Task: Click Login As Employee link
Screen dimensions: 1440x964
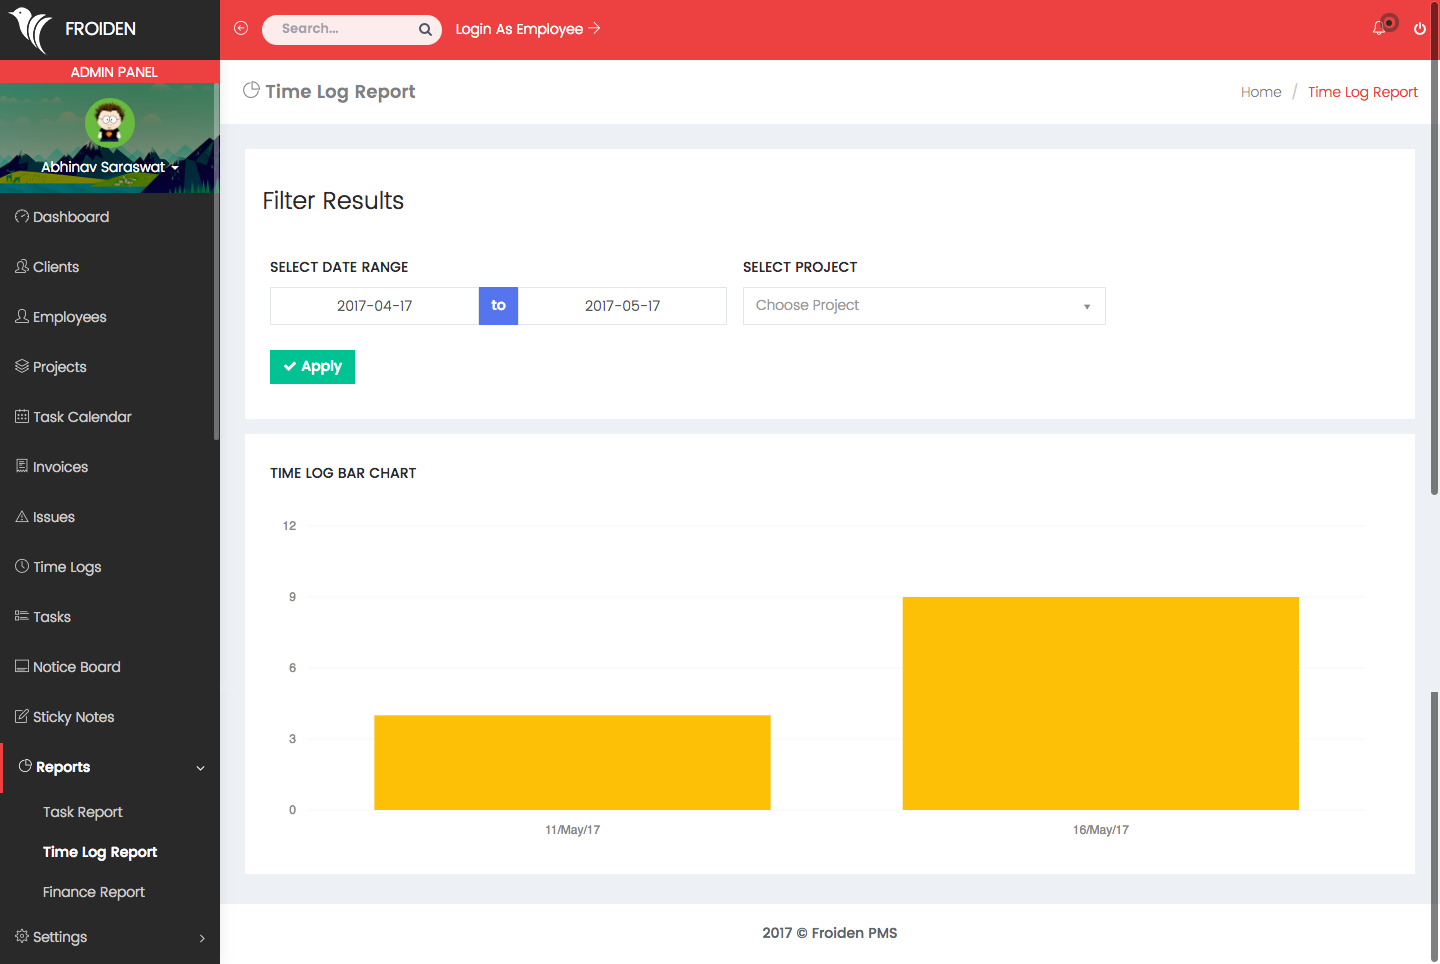Action: pos(527,29)
